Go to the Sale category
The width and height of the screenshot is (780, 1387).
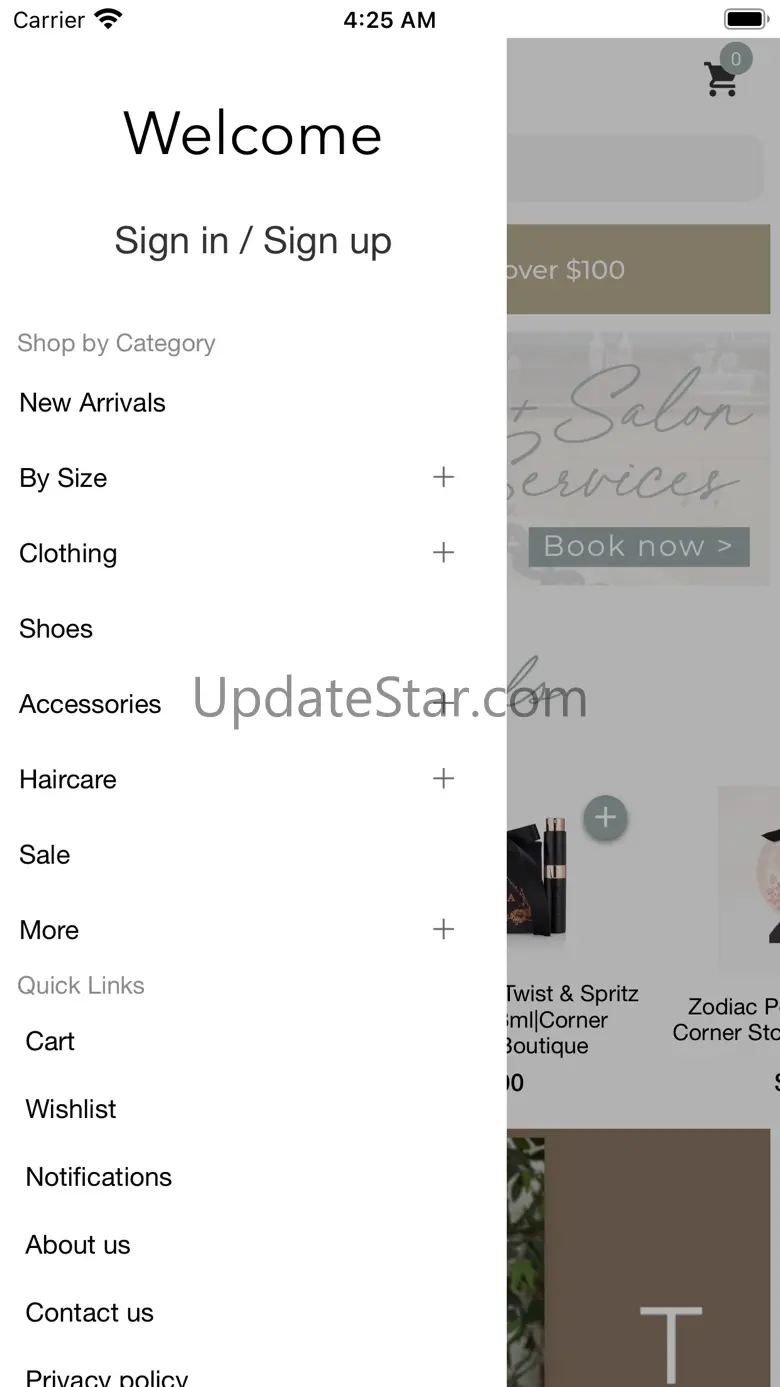tap(45, 855)
